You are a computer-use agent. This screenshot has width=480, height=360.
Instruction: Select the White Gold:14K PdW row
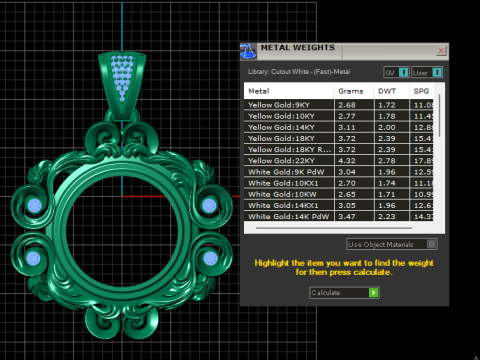pos(339,216)
